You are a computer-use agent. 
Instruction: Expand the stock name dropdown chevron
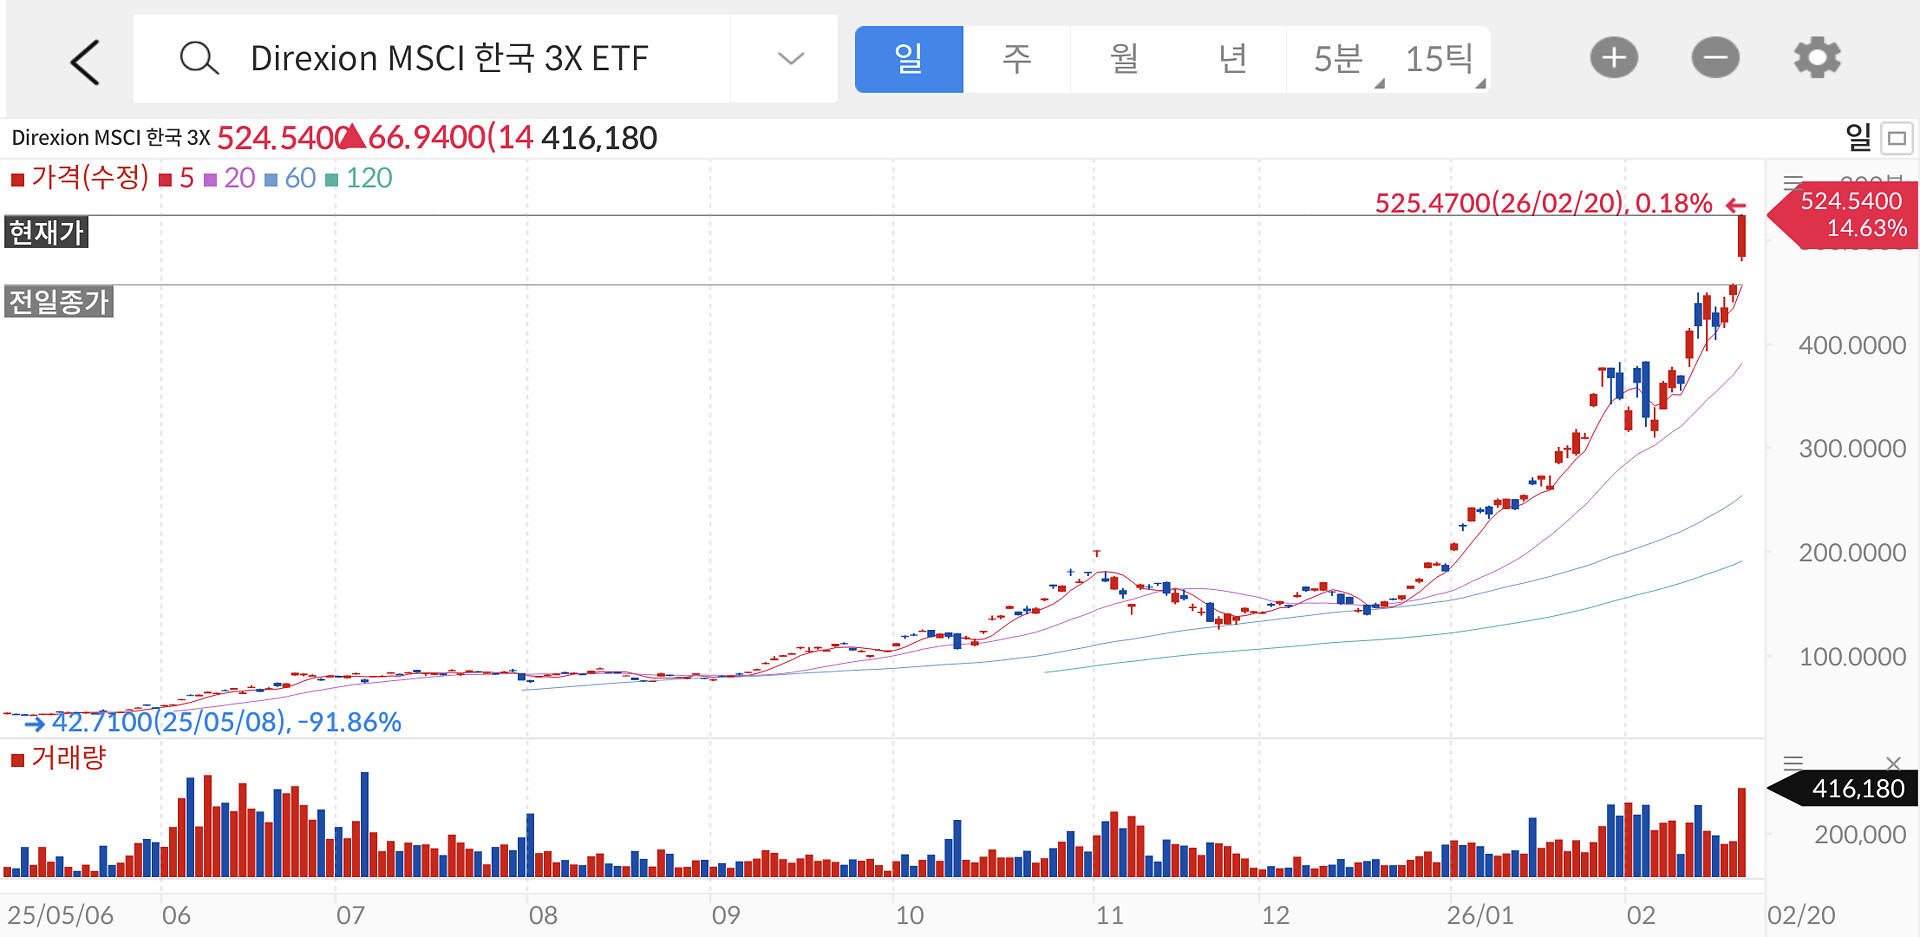click(790, 59)
